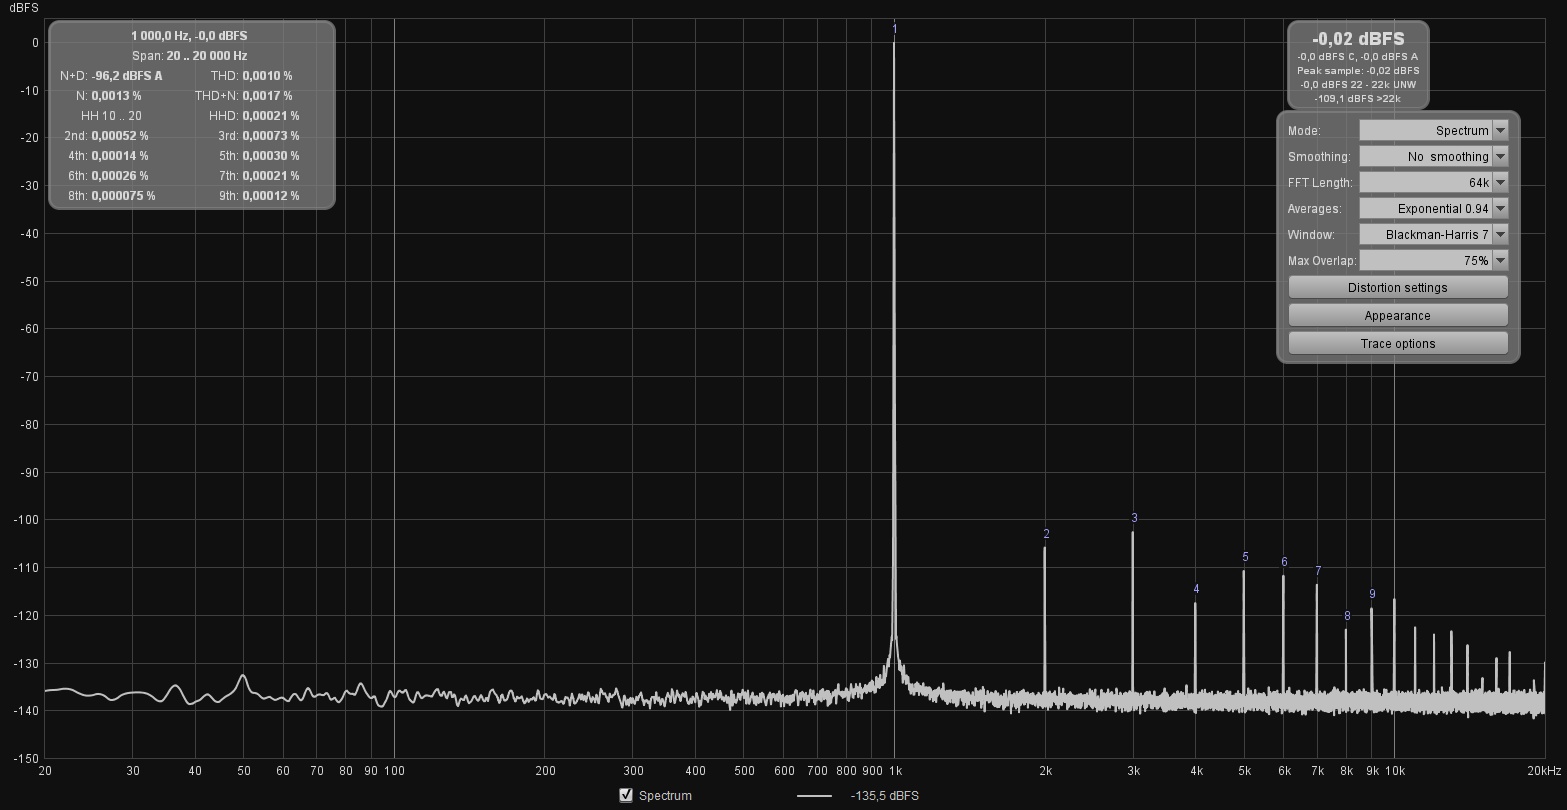
Task: Click the 5th harmonic 0,00030 % value
Action: click(x=270, y=156)
